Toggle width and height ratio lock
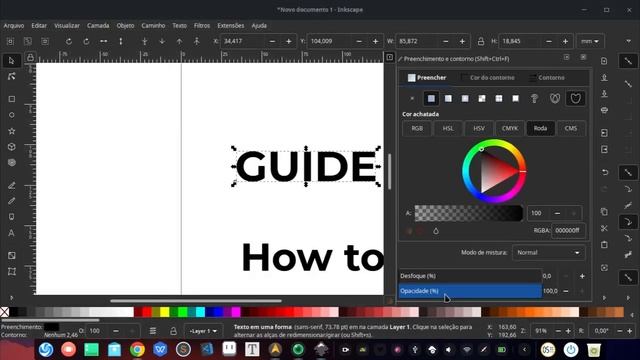This screenshot has width=640, height=360. point(481,41)
